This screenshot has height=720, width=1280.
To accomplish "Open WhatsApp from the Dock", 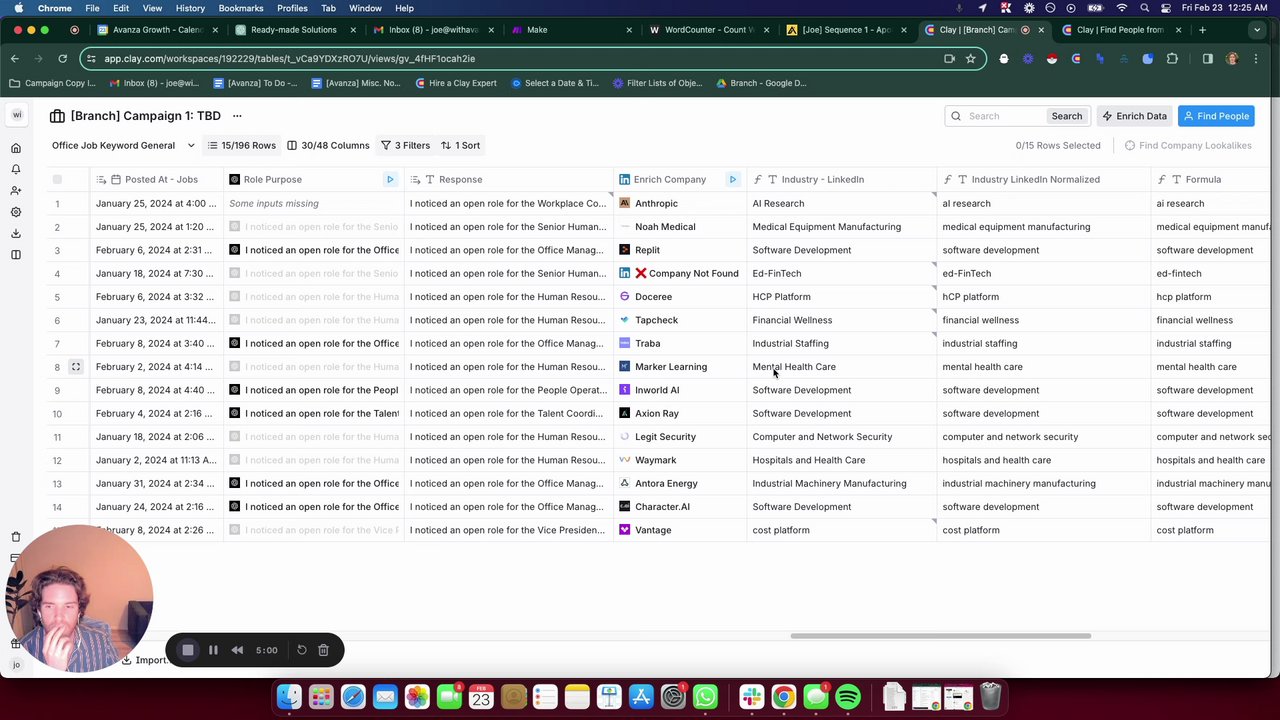I will click(x=705, y=696).
